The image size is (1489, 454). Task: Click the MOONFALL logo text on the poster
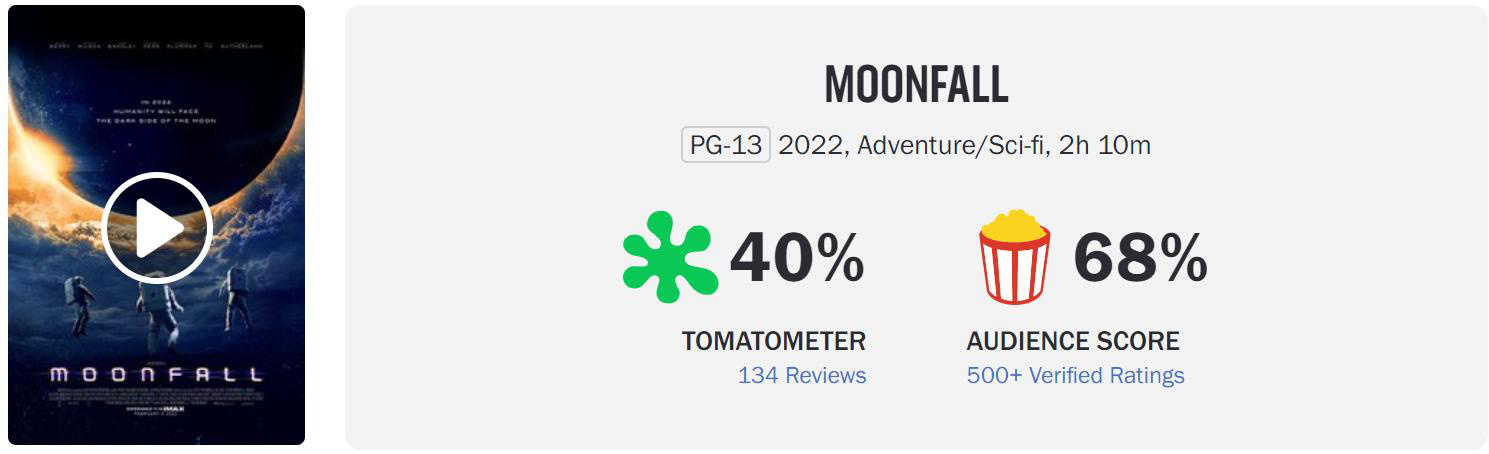157,375
